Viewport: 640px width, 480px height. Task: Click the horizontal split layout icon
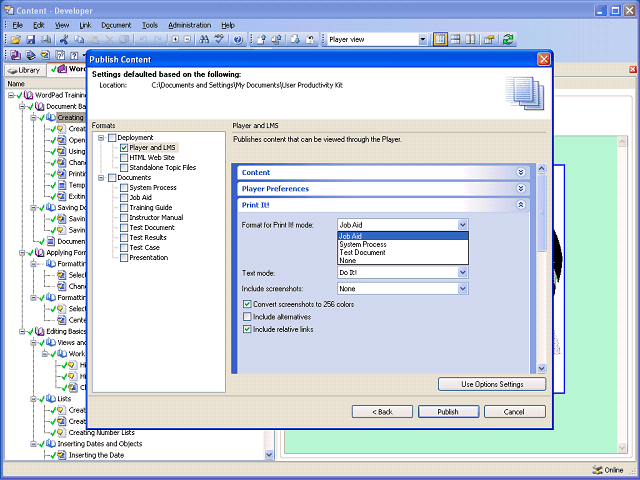[x=455, y=40]
